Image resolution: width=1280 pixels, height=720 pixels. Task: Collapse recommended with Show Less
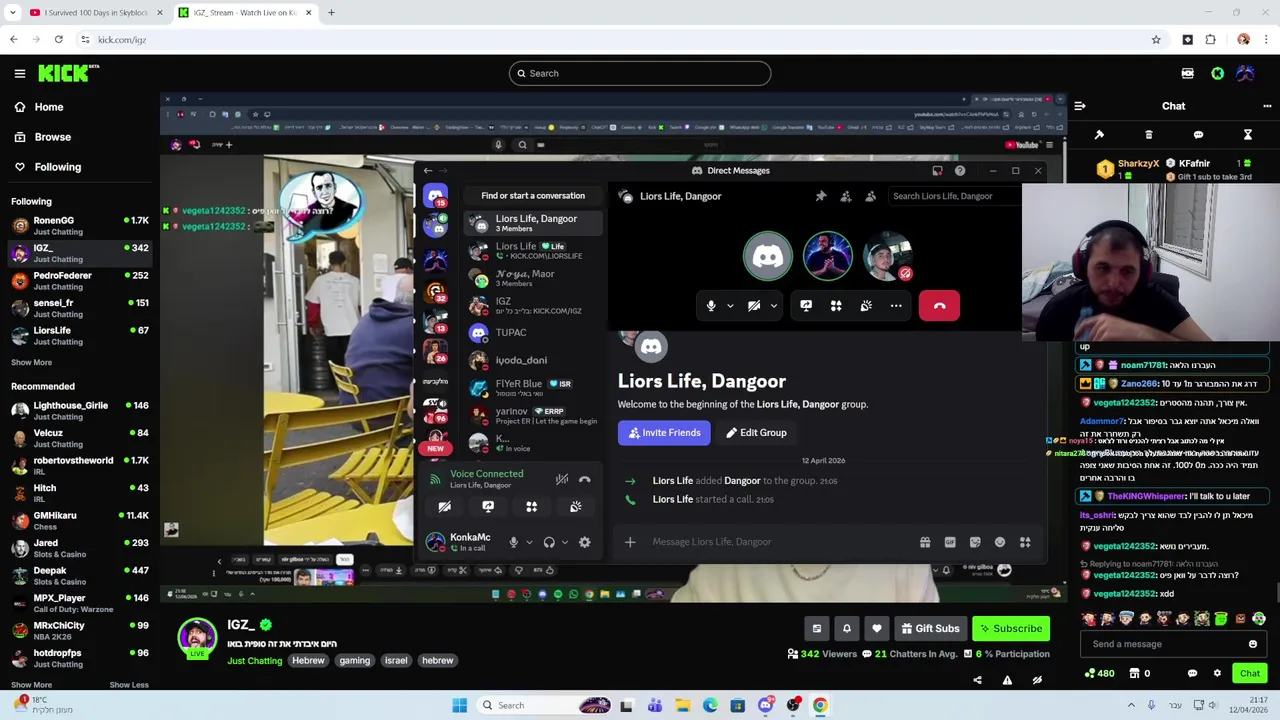[x=129, y=685]
